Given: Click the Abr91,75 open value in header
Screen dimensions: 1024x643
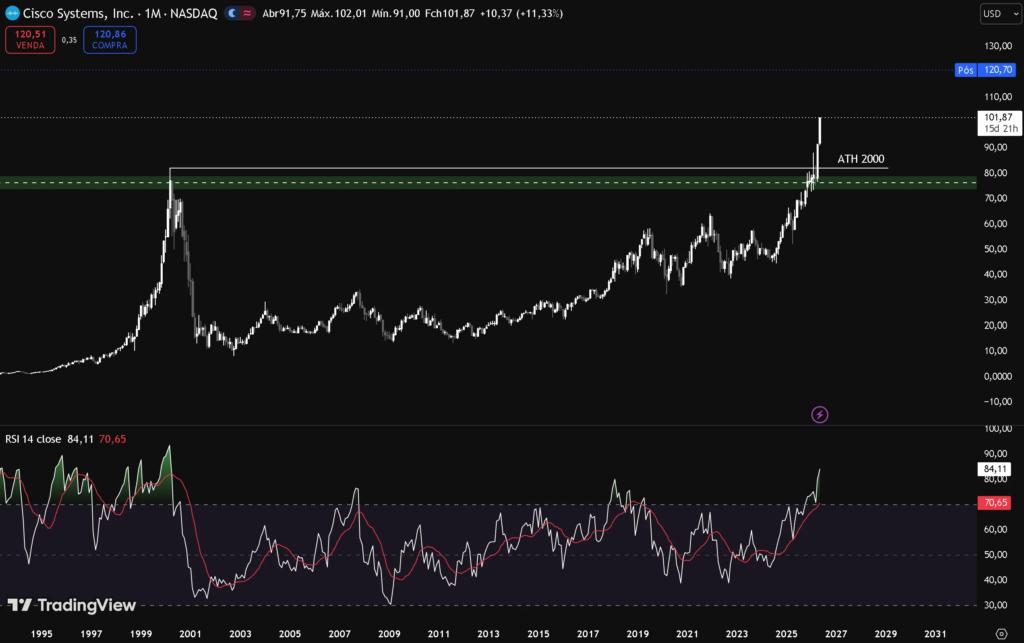Looking at the screenshot, I should tap(284, 13).
